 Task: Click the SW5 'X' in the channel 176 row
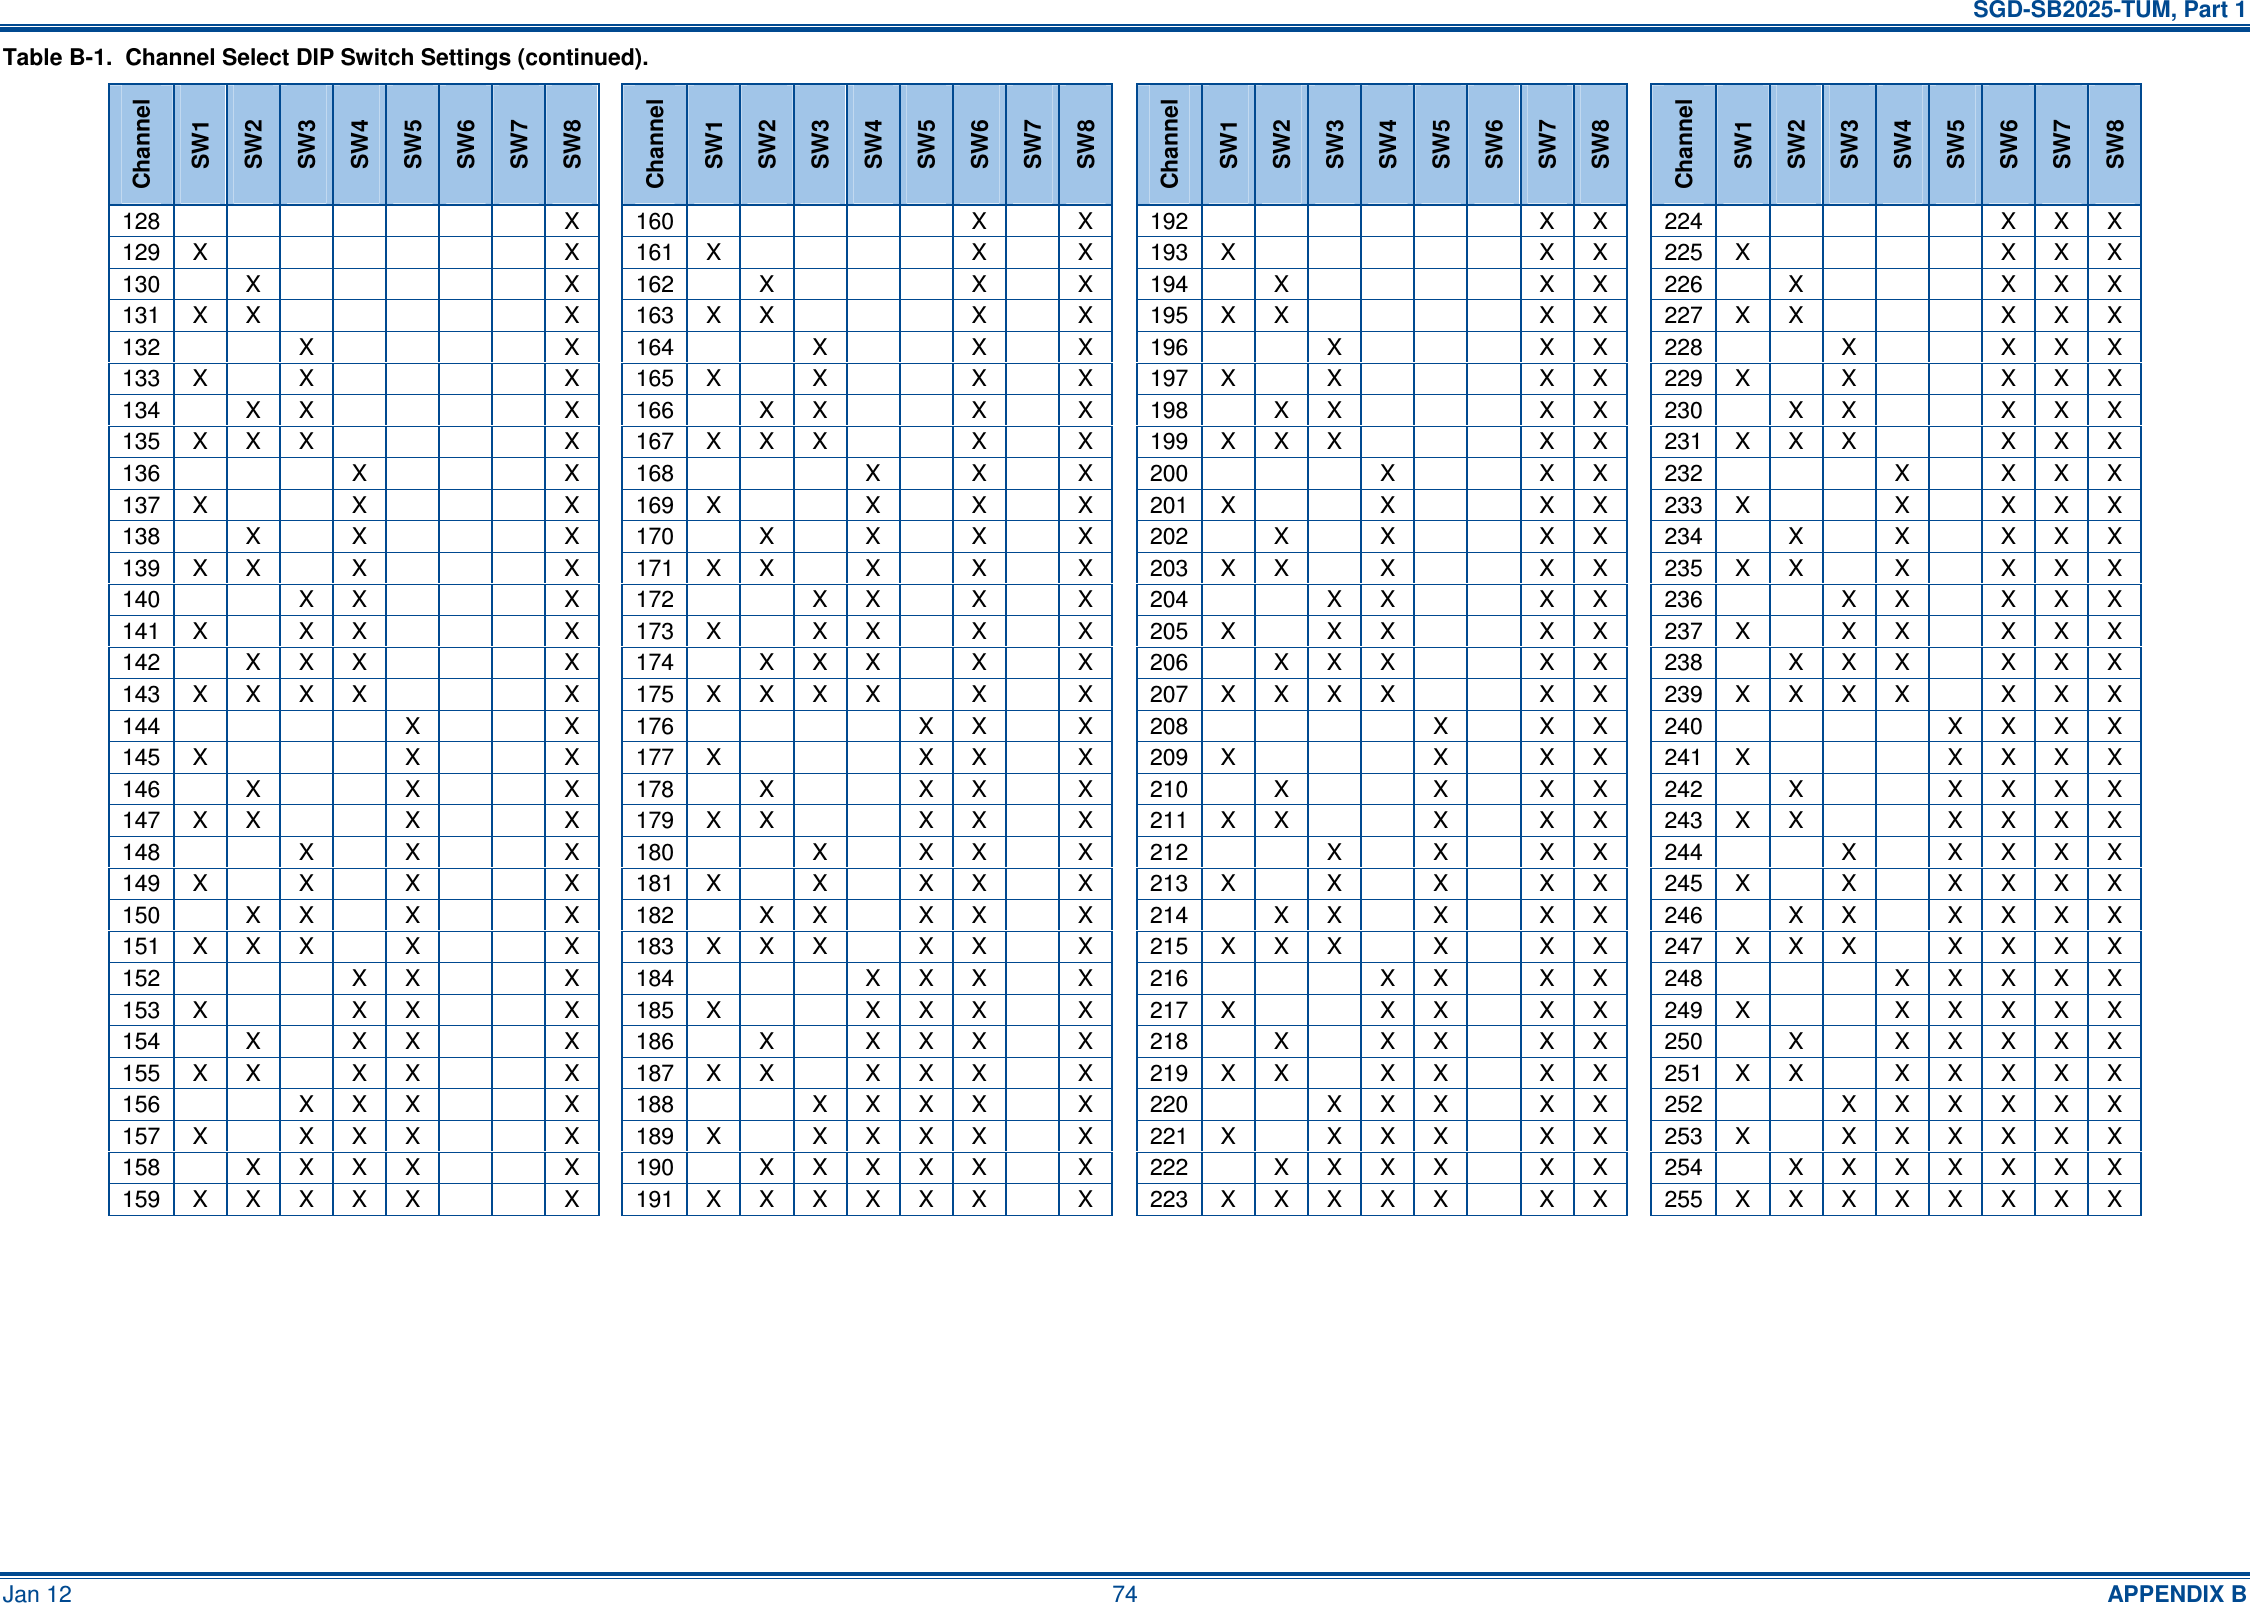point(926,726)
